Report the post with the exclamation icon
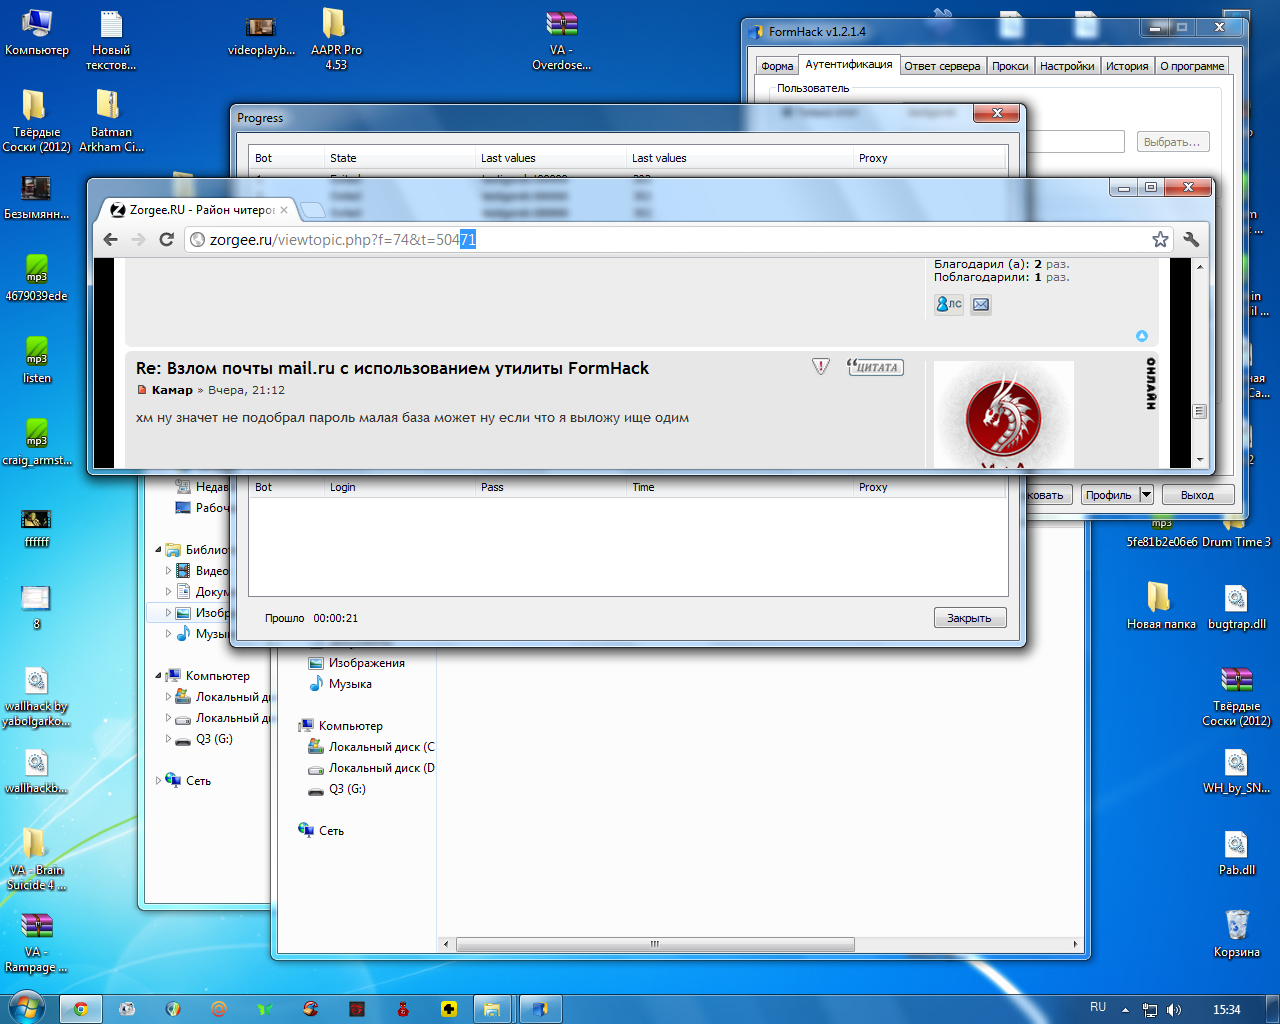This screenshot has width=1280, height=1024. pyautogui.click(x=821, y=367)
